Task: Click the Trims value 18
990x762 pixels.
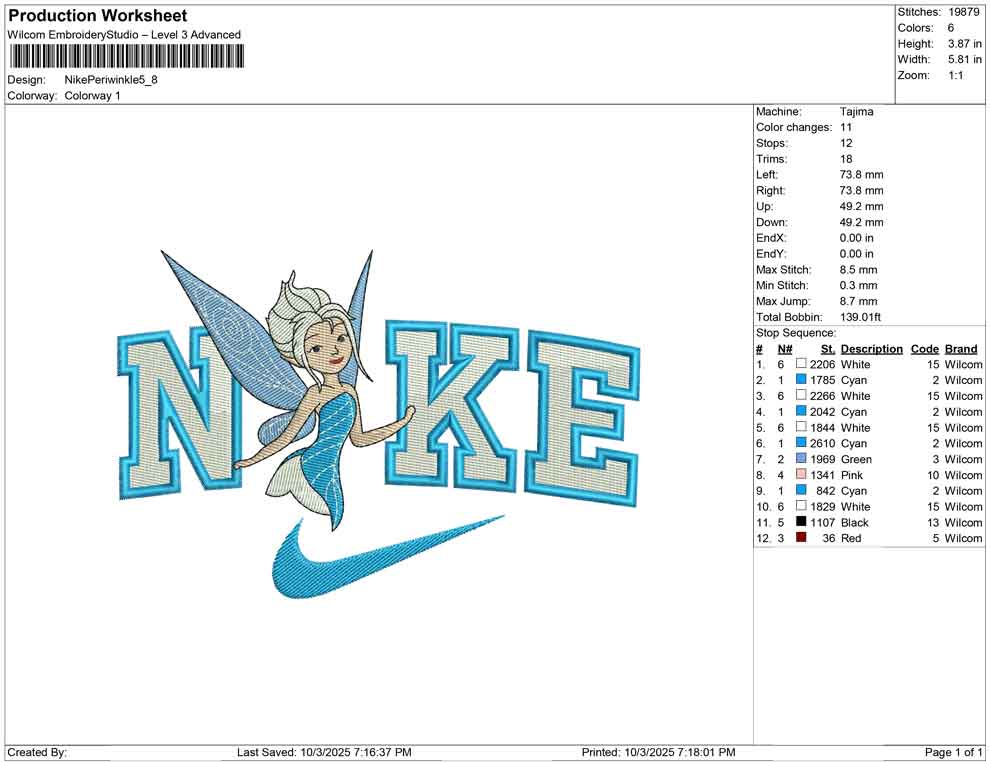Action: tap(846, 159)
